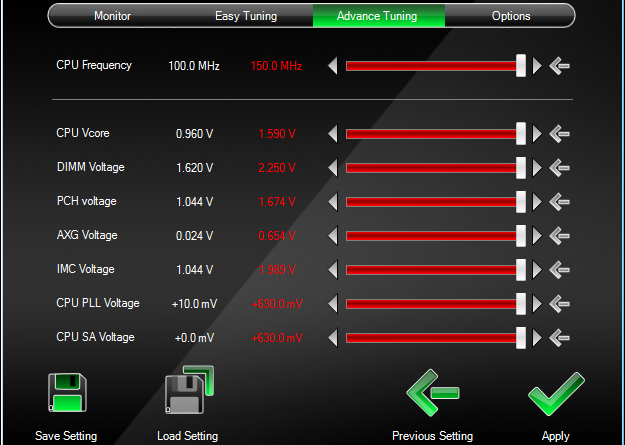Click the CPU PLL Voltage slider handle
The height and width of the screenshot is (445, 625).
521,304
